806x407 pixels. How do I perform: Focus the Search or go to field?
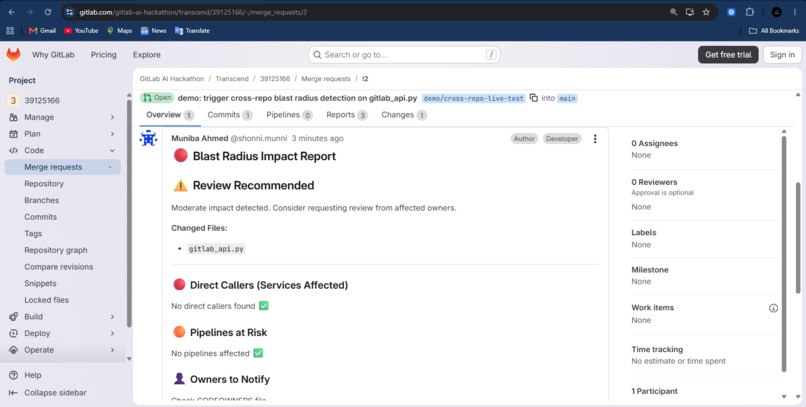[x=404, y=54]
